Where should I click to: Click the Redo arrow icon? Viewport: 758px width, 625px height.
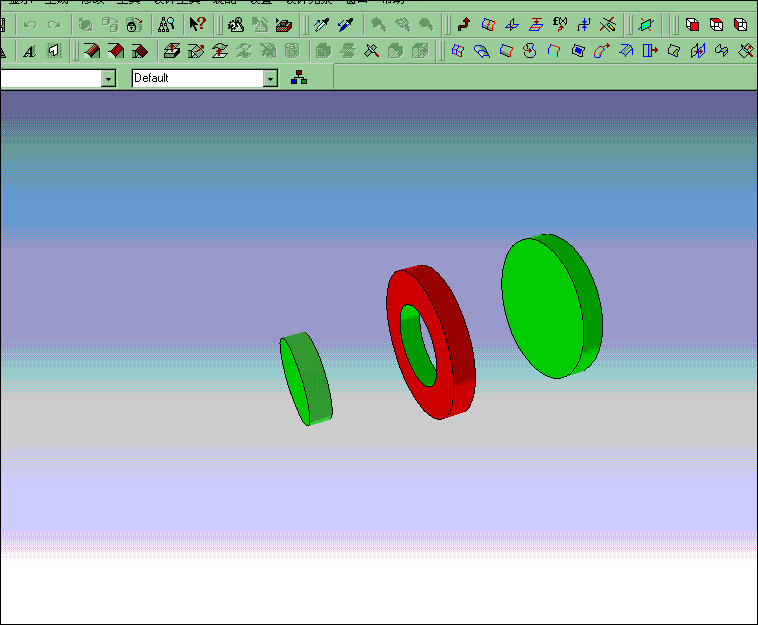54,25
